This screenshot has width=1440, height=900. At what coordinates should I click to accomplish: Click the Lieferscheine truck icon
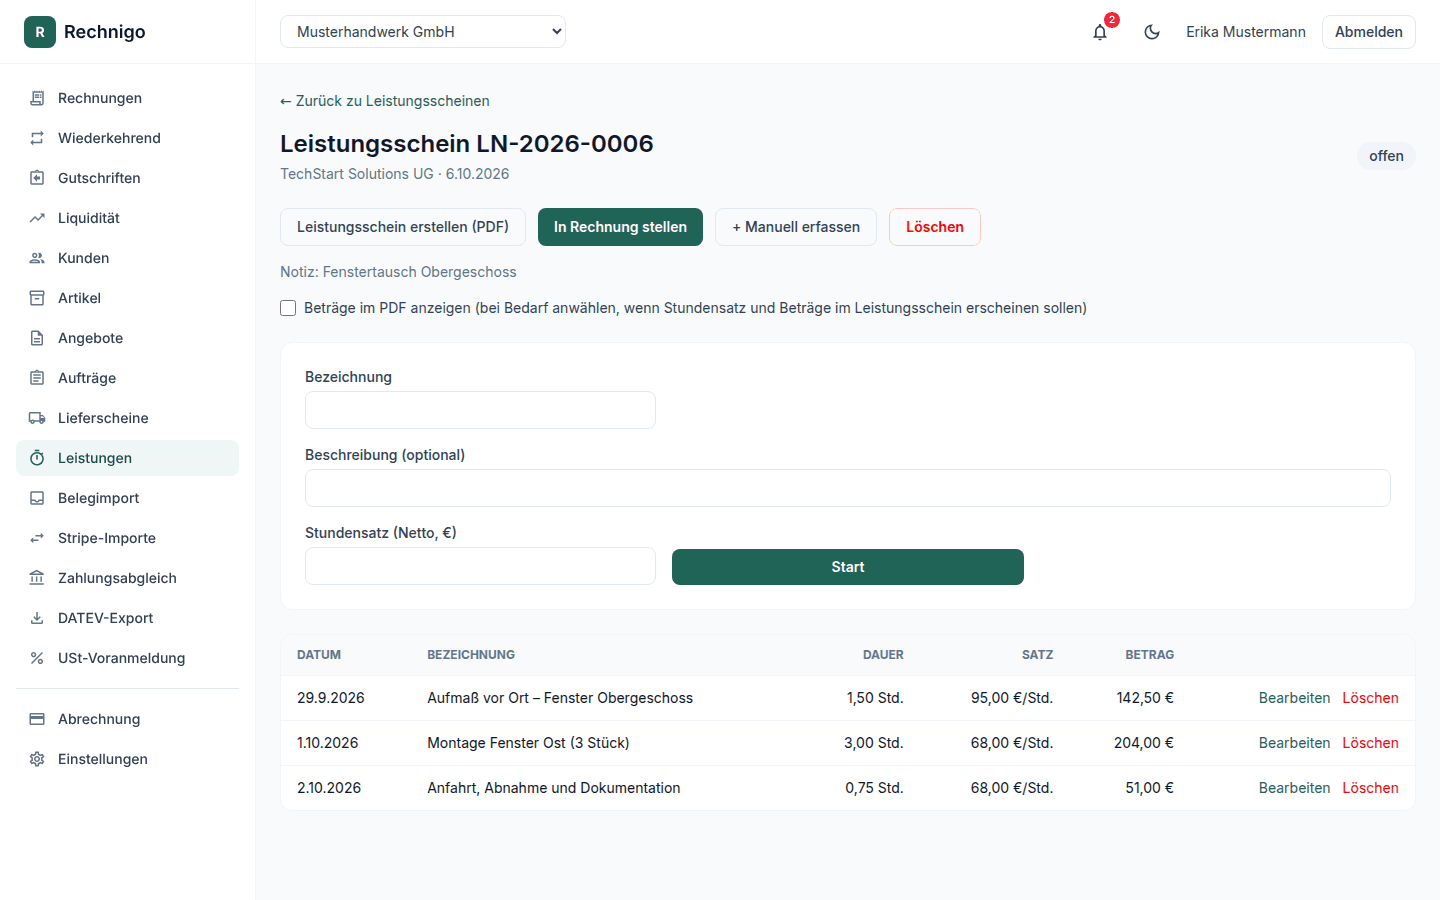click(x=37, y=418)
